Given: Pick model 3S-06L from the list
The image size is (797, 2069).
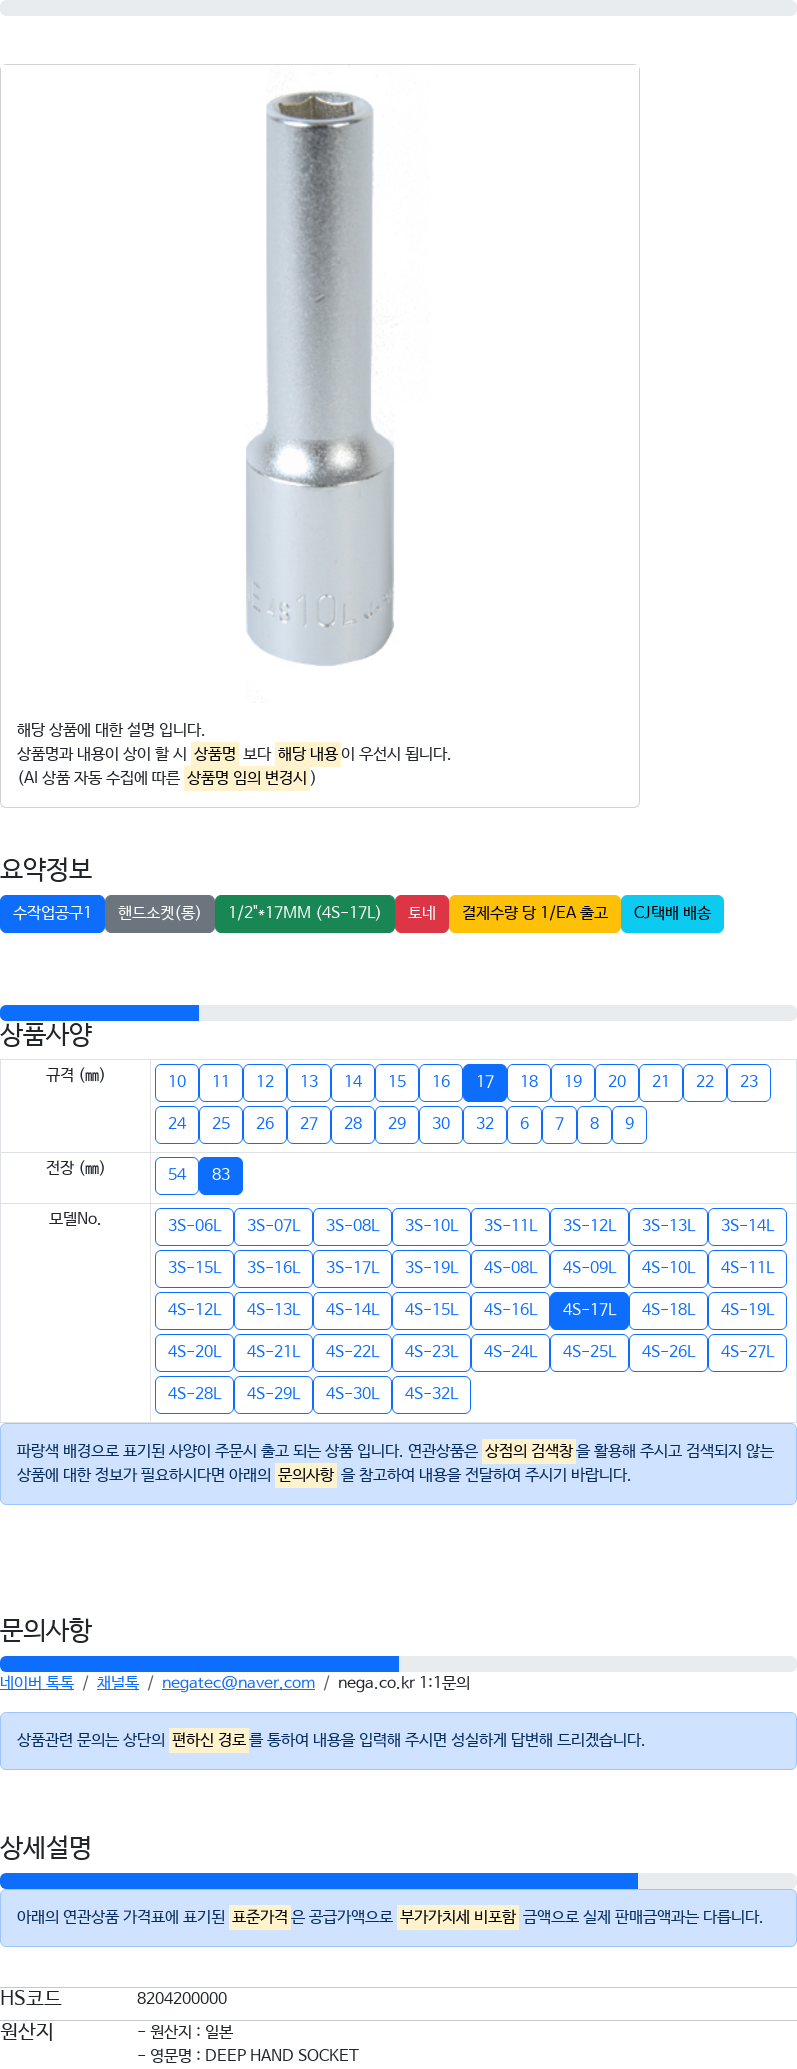Looking at the screenshot, I should 194,1226.
